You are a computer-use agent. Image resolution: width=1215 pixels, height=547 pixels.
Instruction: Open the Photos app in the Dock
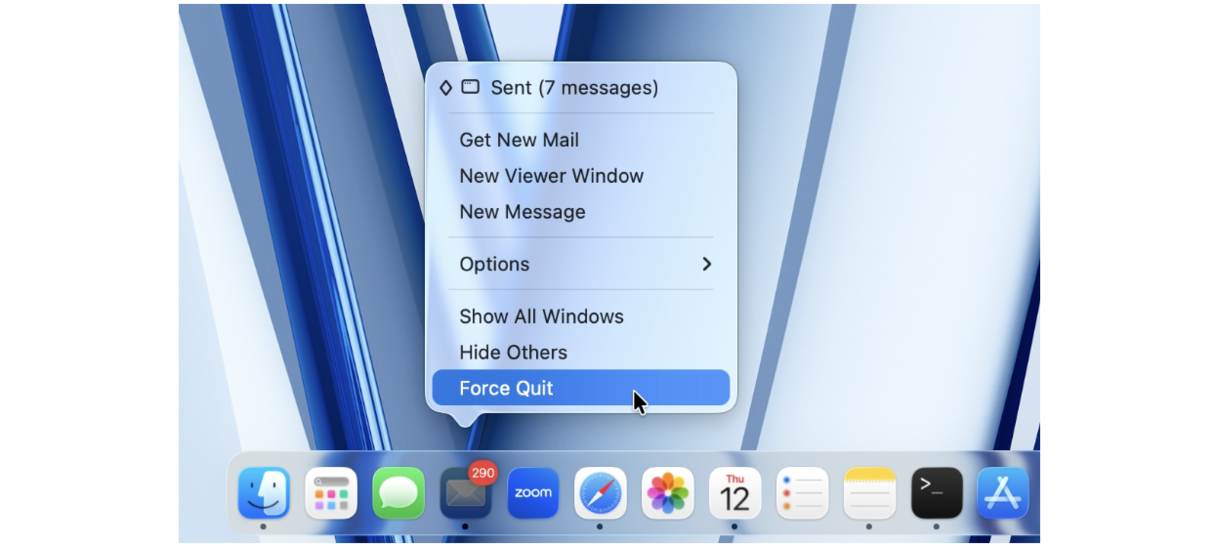(x=668, y=493)
